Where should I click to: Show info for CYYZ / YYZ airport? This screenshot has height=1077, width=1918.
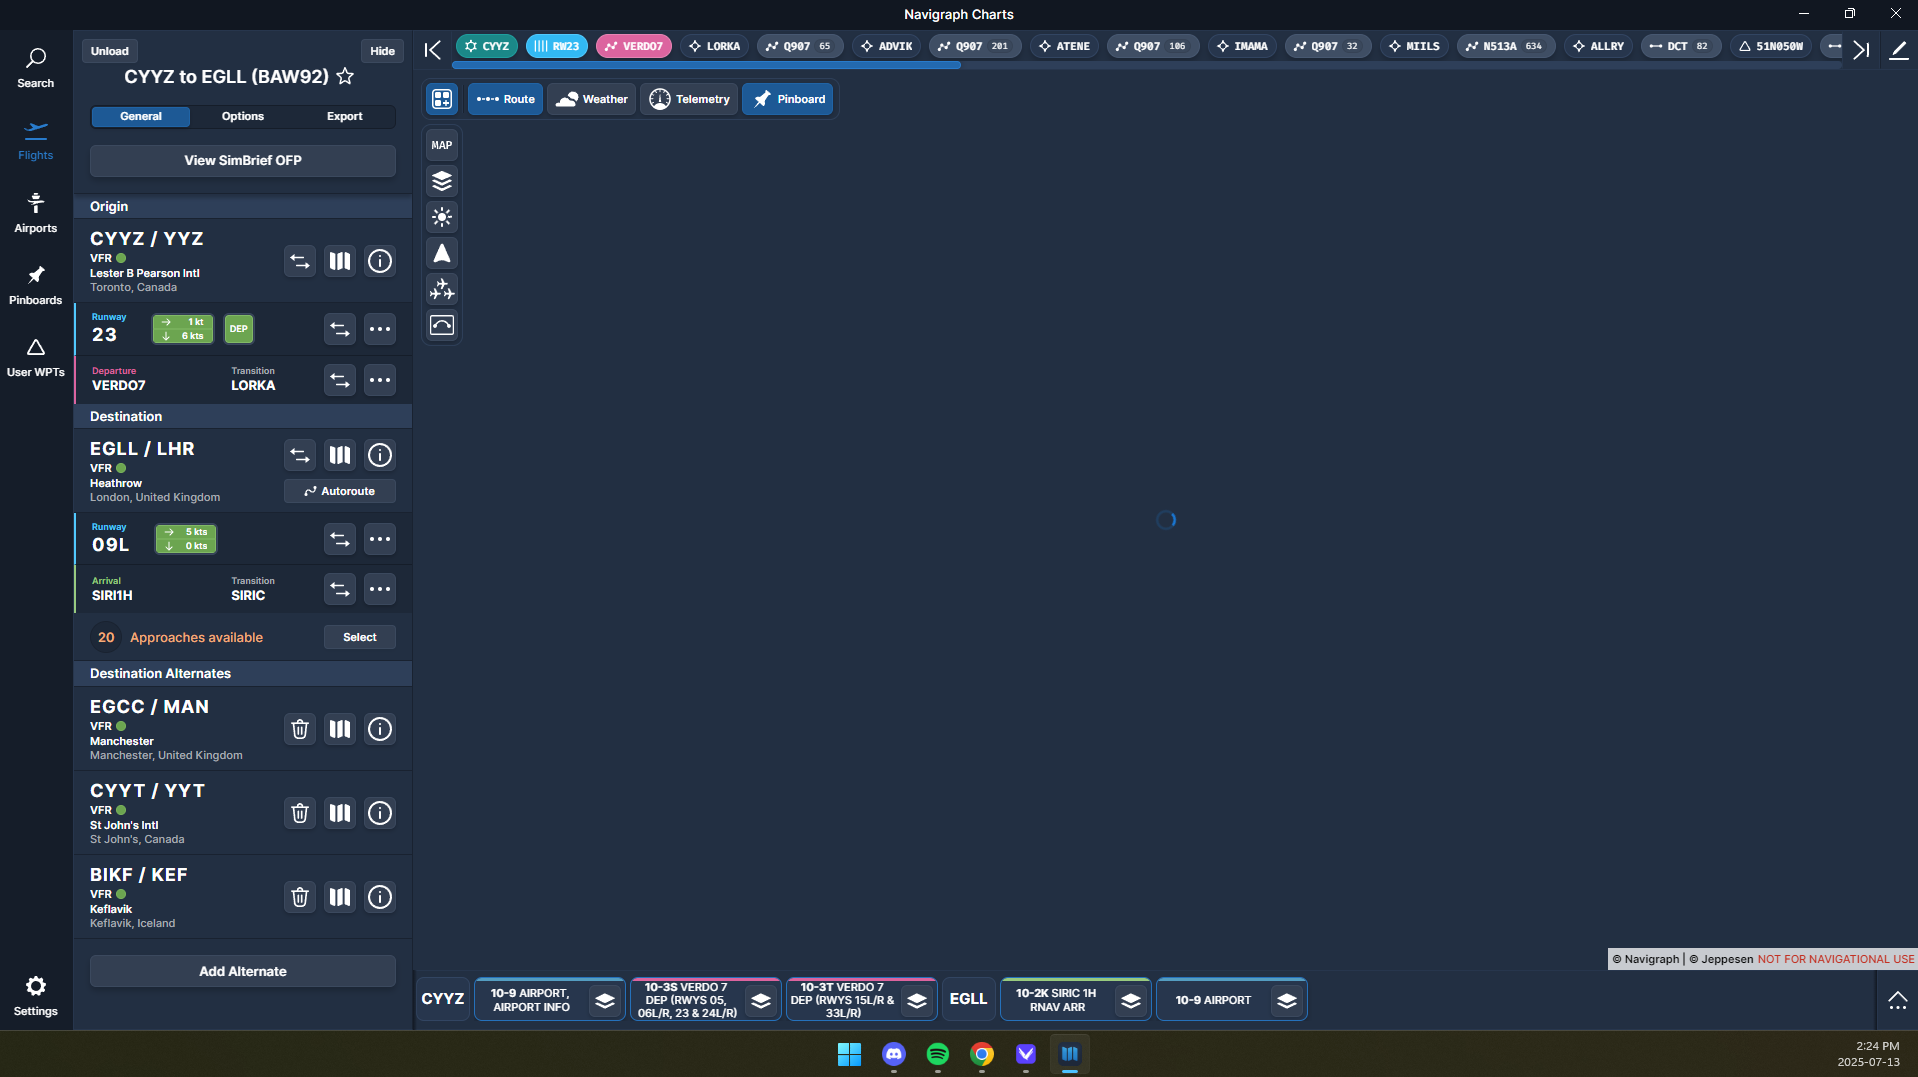pyautogui.click(x=380, y=261)
